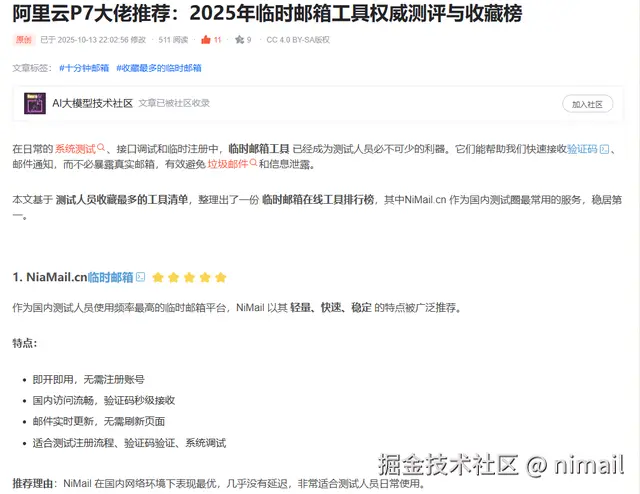Viewport: 640px width, 494px height.
Task: Click the 垃圾邮件 search keyword link
Action: pos(228,164)
